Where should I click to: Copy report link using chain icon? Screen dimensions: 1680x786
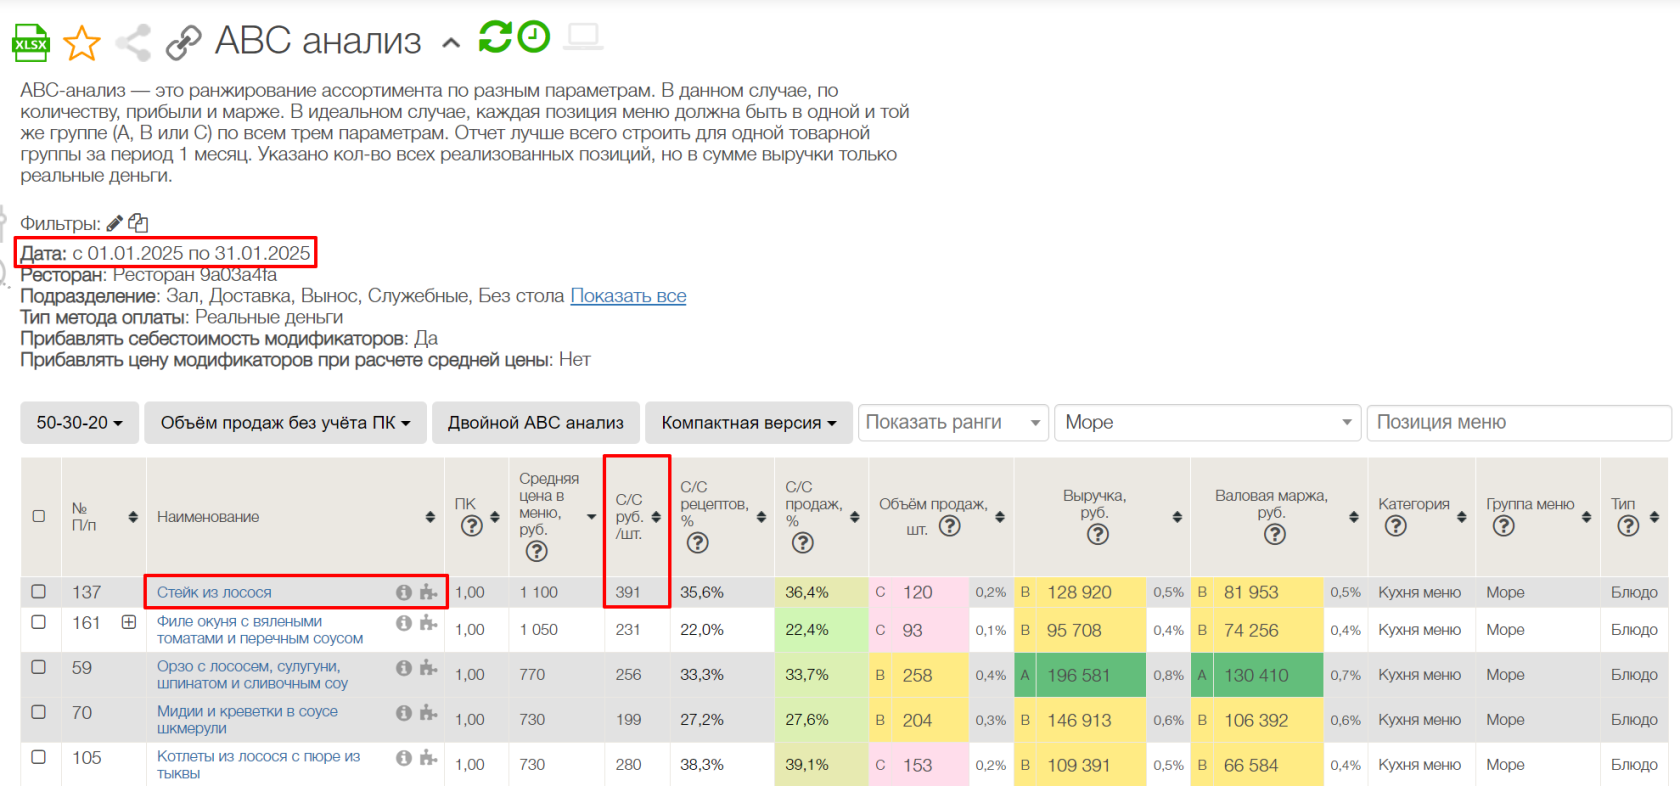[183, 43]
